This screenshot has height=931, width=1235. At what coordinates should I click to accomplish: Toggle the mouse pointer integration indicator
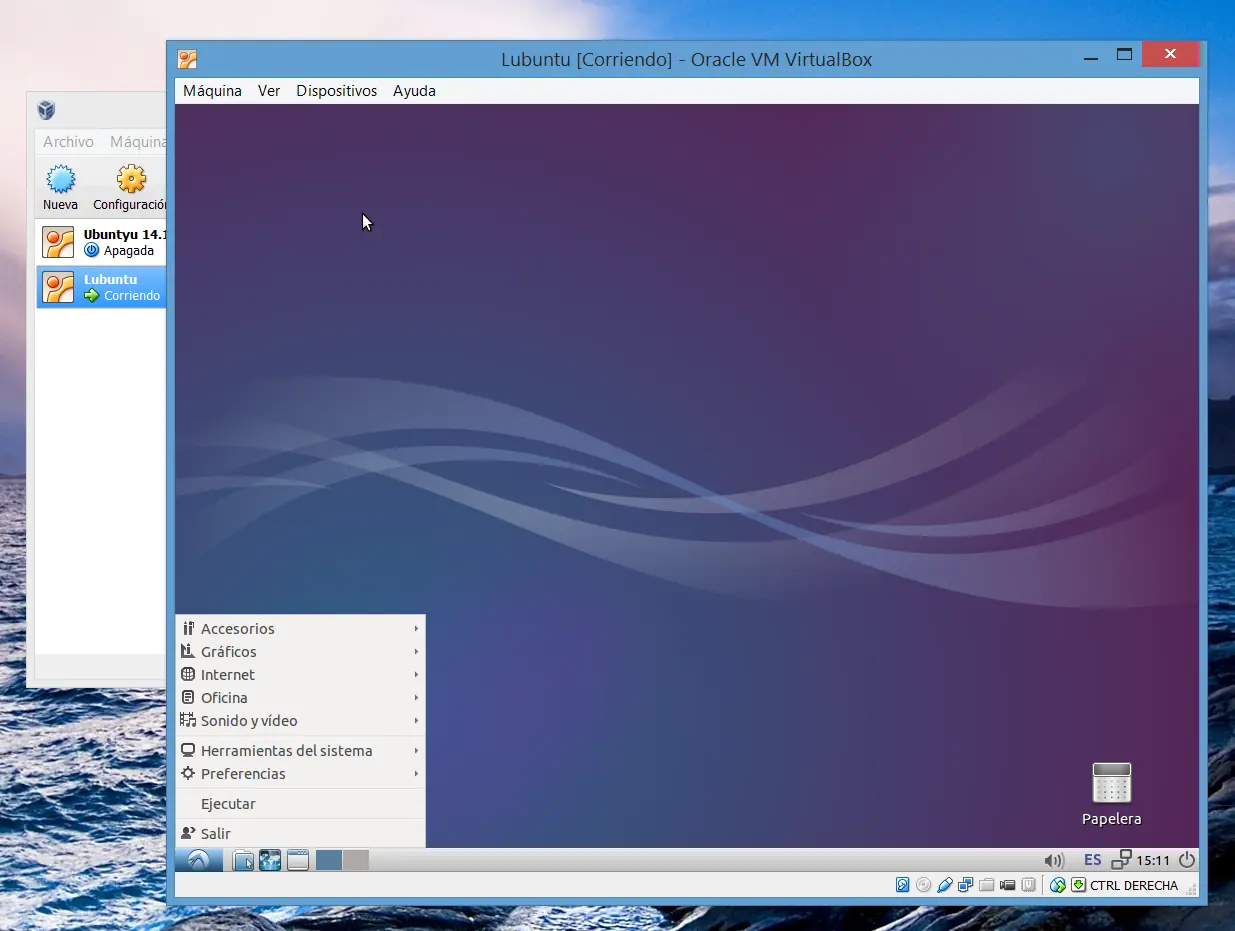click(1057, 885)
